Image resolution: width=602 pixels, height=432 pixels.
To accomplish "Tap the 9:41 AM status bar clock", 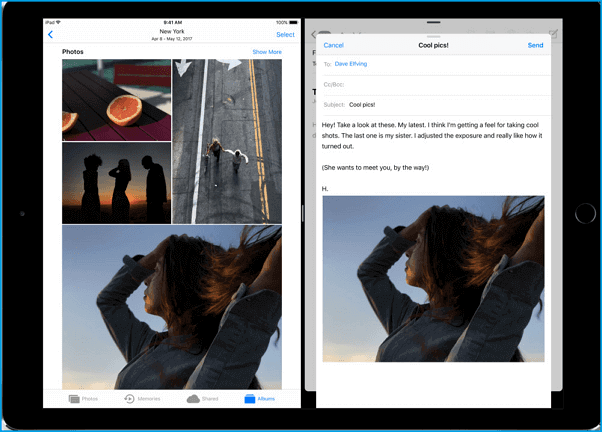I will pyautogui.click(x=173, y=22).
